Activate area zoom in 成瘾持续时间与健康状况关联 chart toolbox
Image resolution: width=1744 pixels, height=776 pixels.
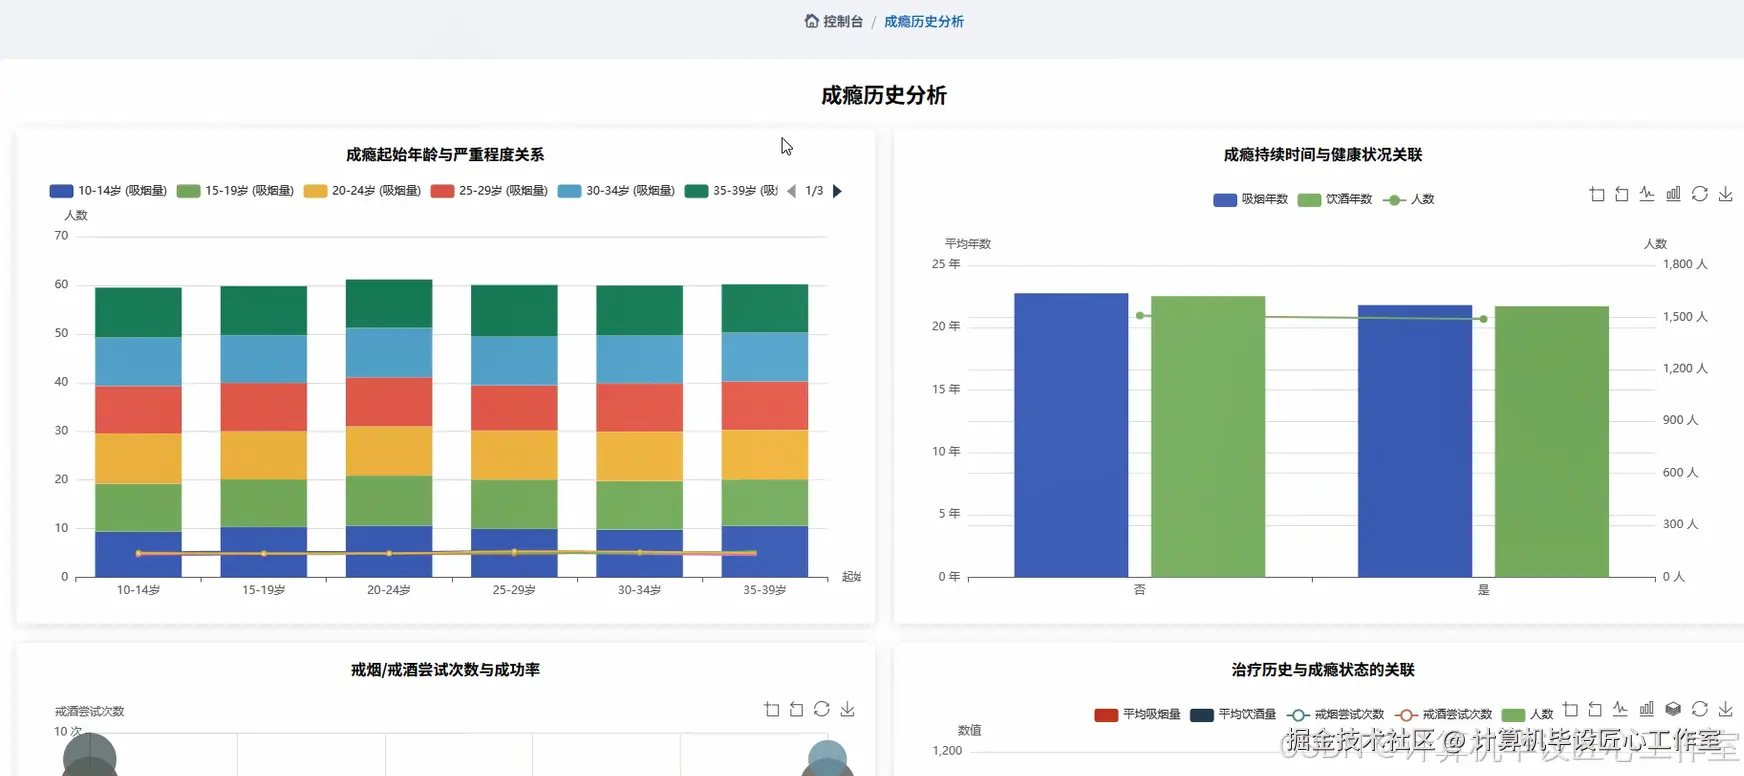point(1597,194)
